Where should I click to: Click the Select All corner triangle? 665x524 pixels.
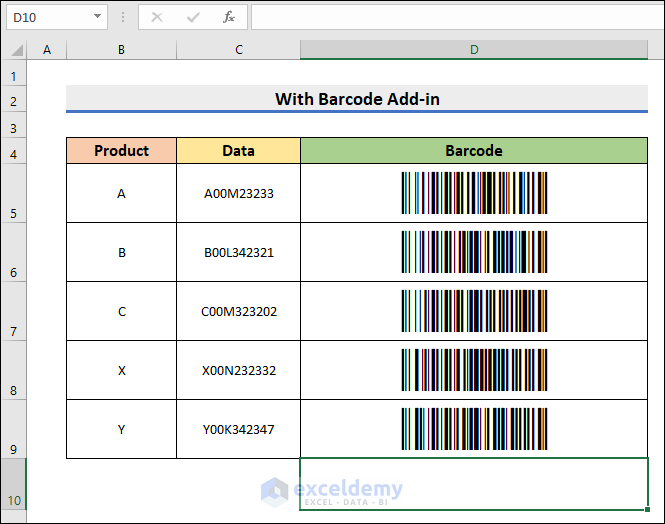pyautogui.click(x=17, y=50)
